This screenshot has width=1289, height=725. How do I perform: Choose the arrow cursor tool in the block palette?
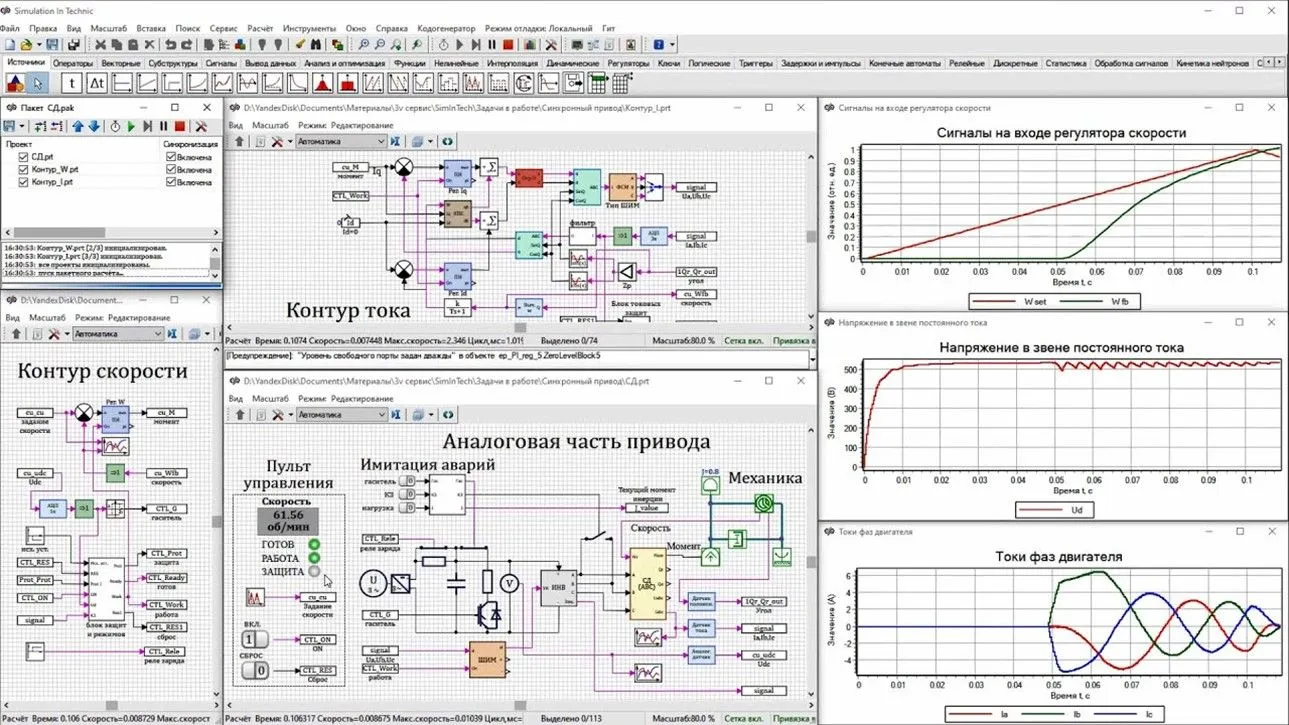pyautogui.click(x=38, y=83)
